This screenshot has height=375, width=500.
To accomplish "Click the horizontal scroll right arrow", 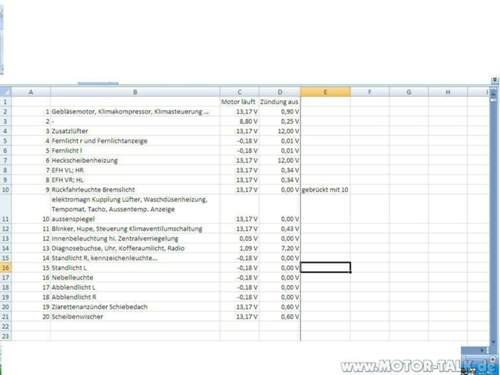I will coord(483,350).
